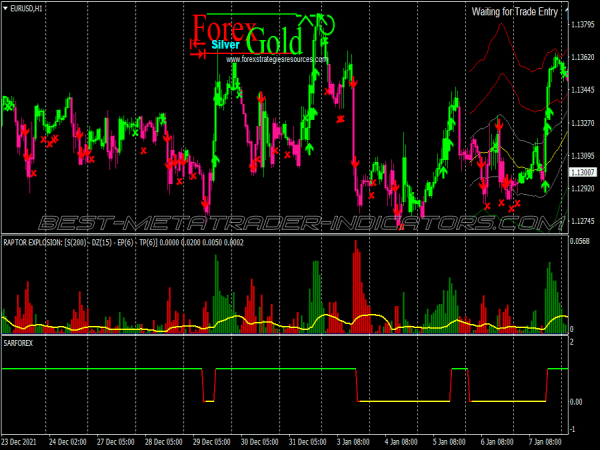Select the current price tag 1.13007

[x=582, y=173]
